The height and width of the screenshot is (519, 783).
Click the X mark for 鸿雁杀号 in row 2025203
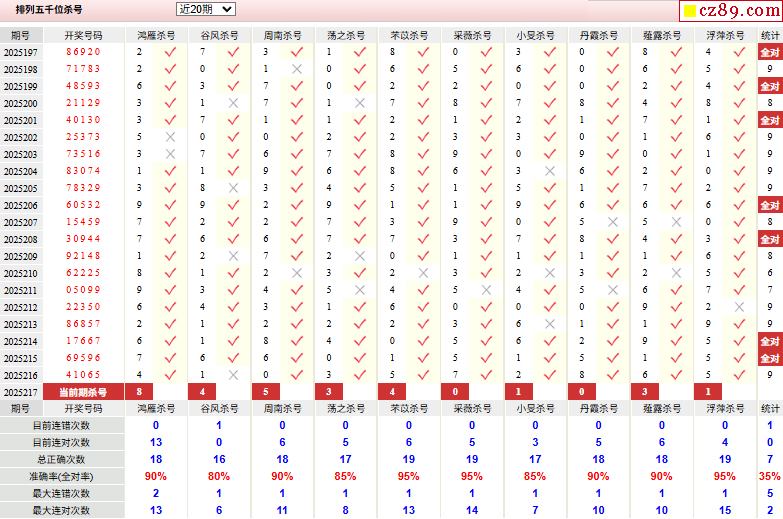click(x=170, y=154)
